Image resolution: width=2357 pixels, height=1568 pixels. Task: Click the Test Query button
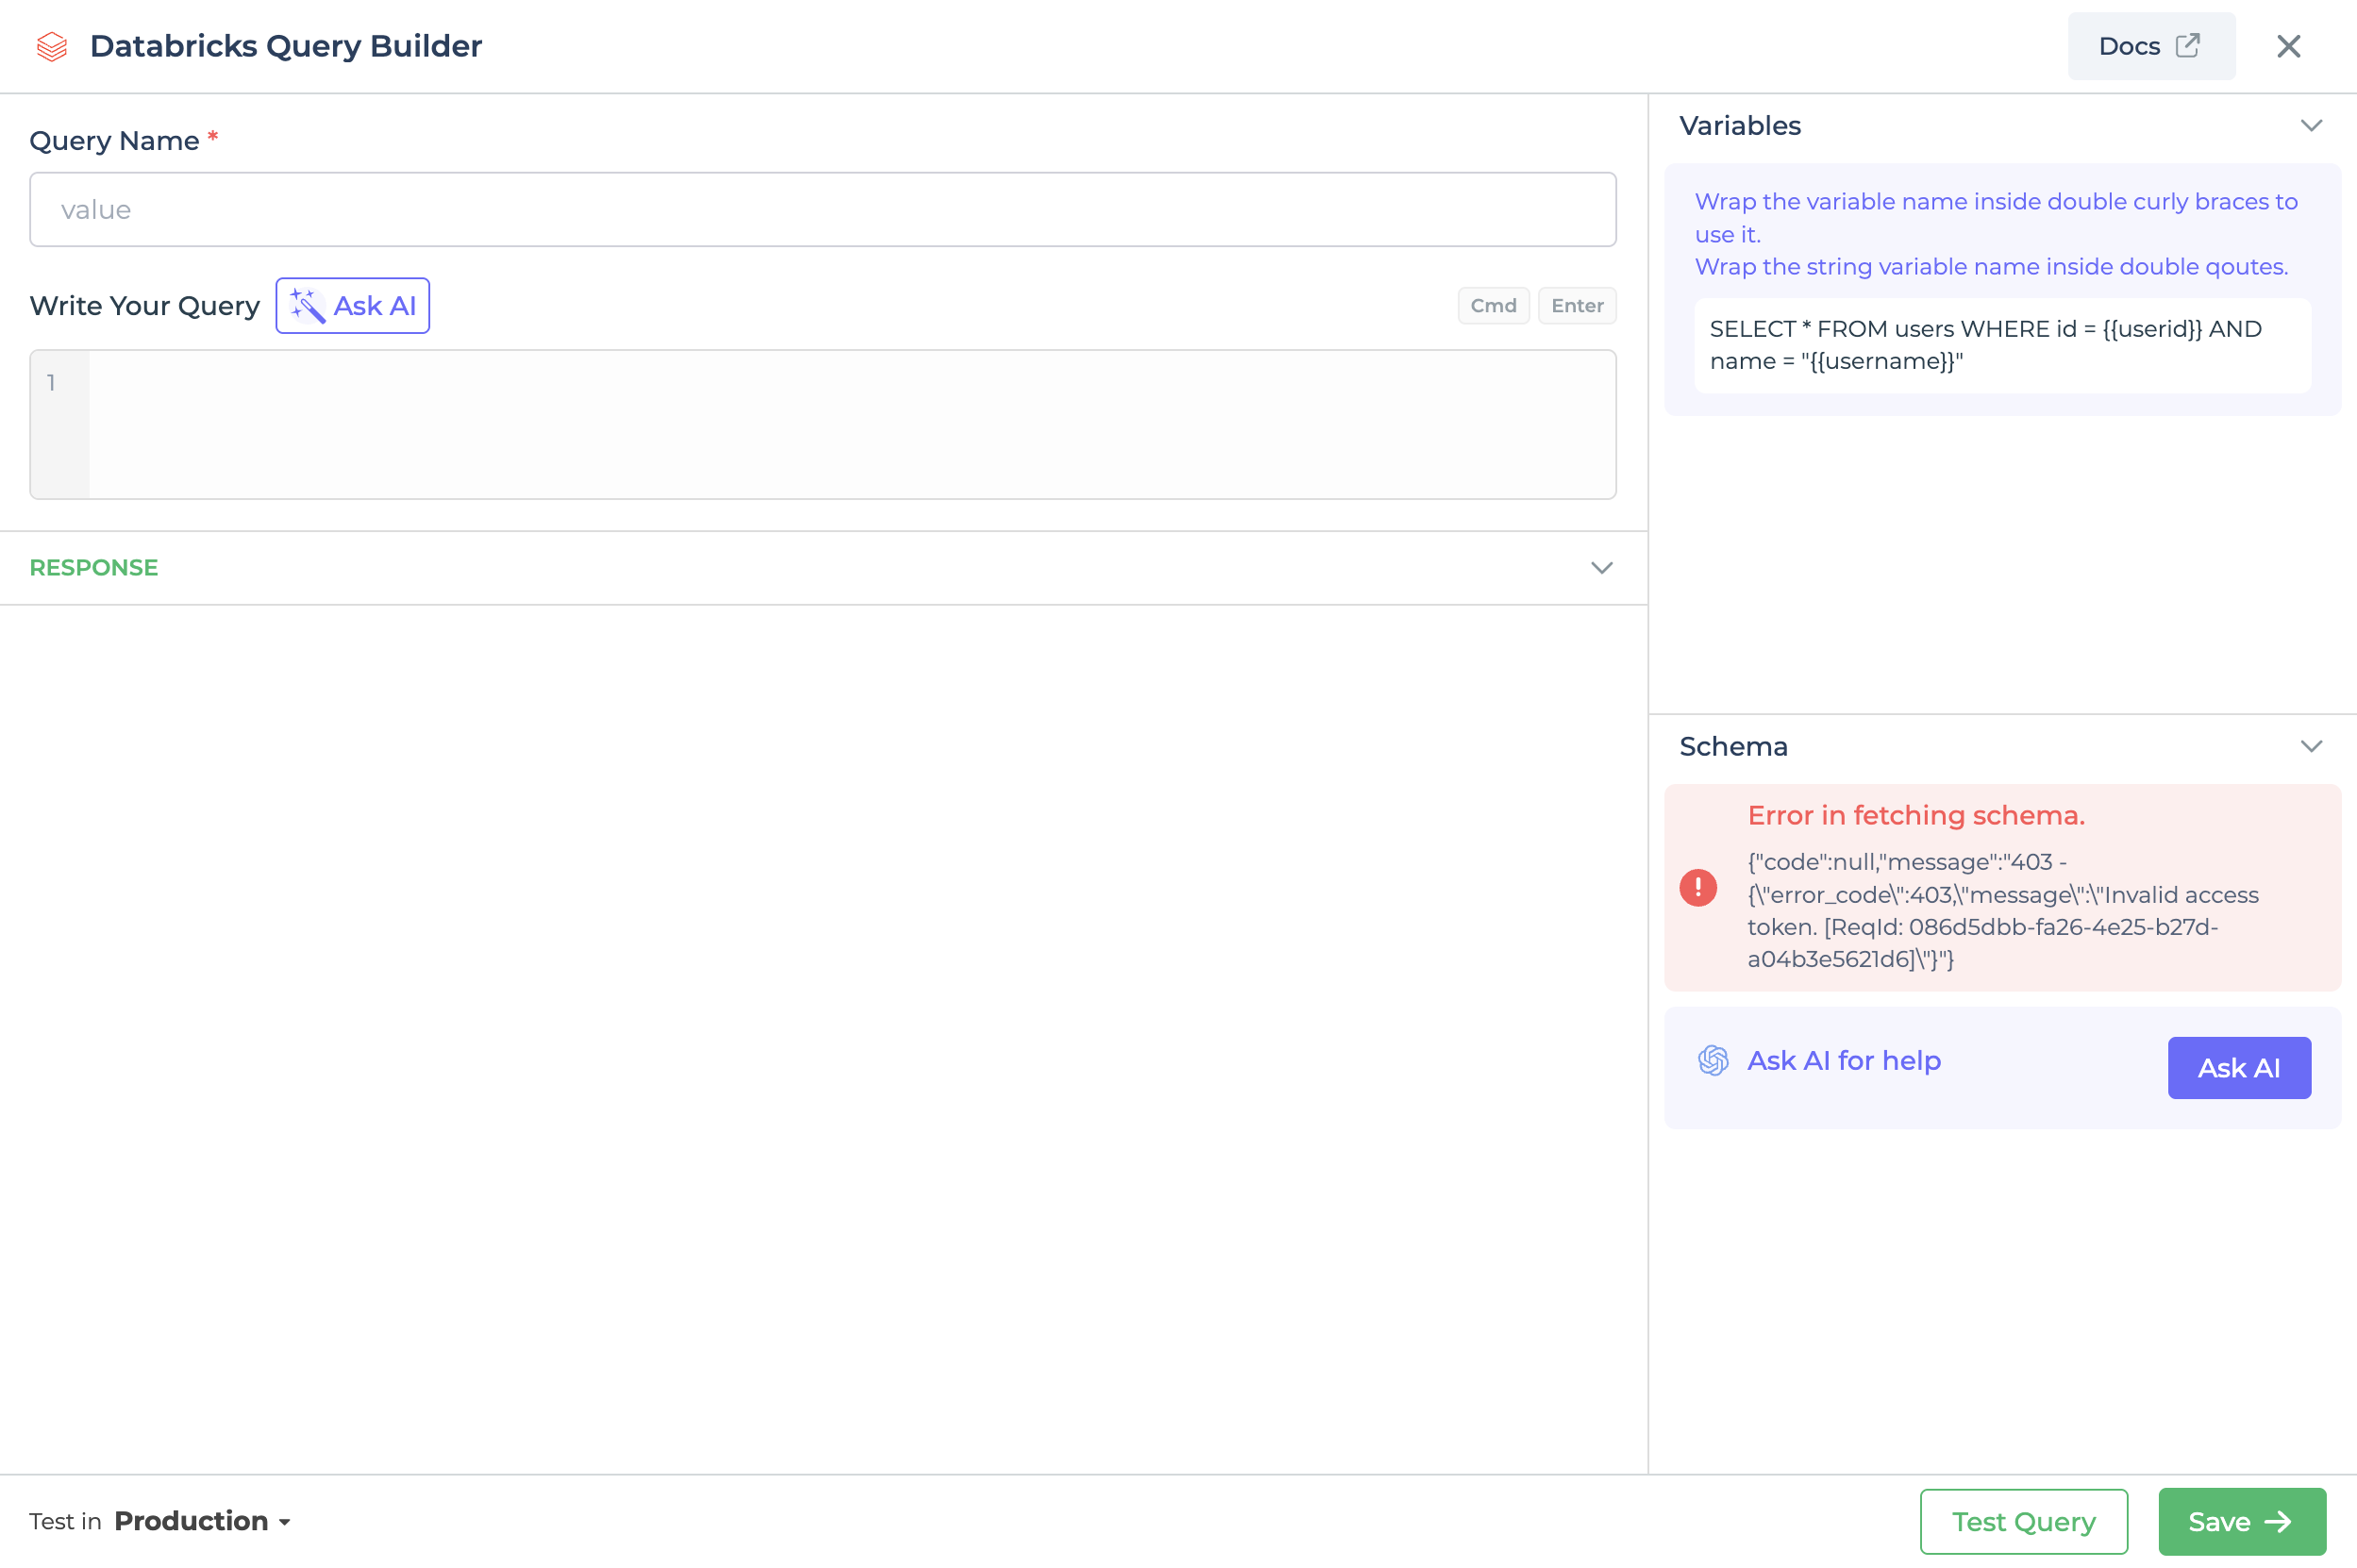click(x=2023, y=1521)
